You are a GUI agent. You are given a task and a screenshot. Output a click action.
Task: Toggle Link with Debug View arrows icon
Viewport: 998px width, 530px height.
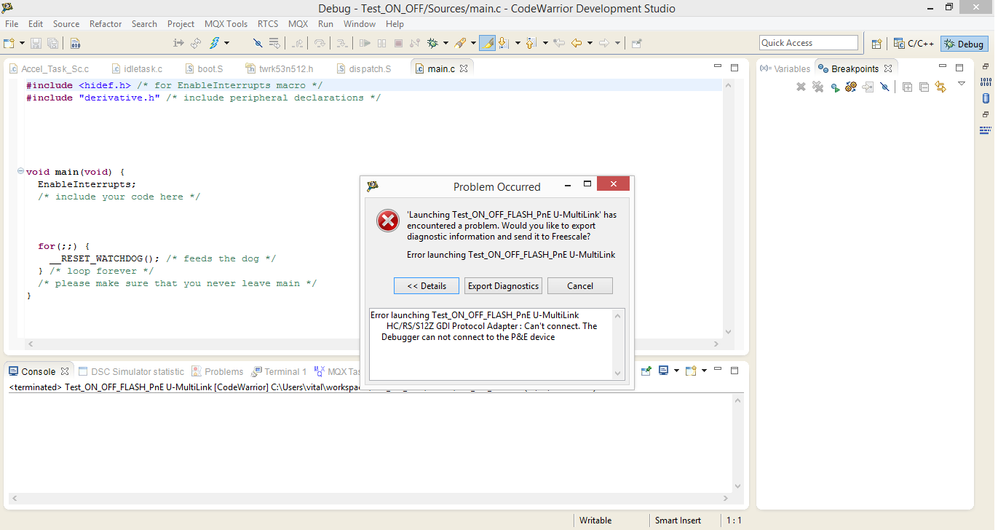point(941,87)
